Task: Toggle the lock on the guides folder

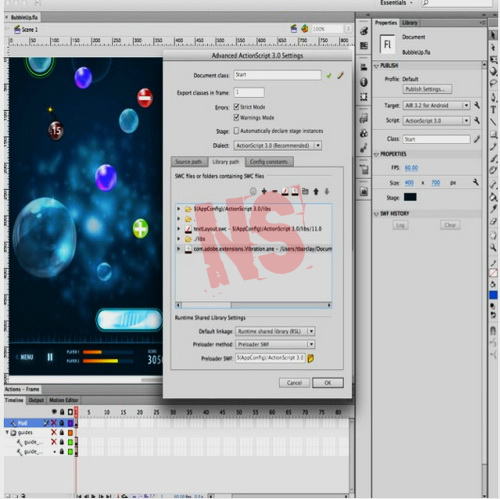Action: tap(62, 432)
